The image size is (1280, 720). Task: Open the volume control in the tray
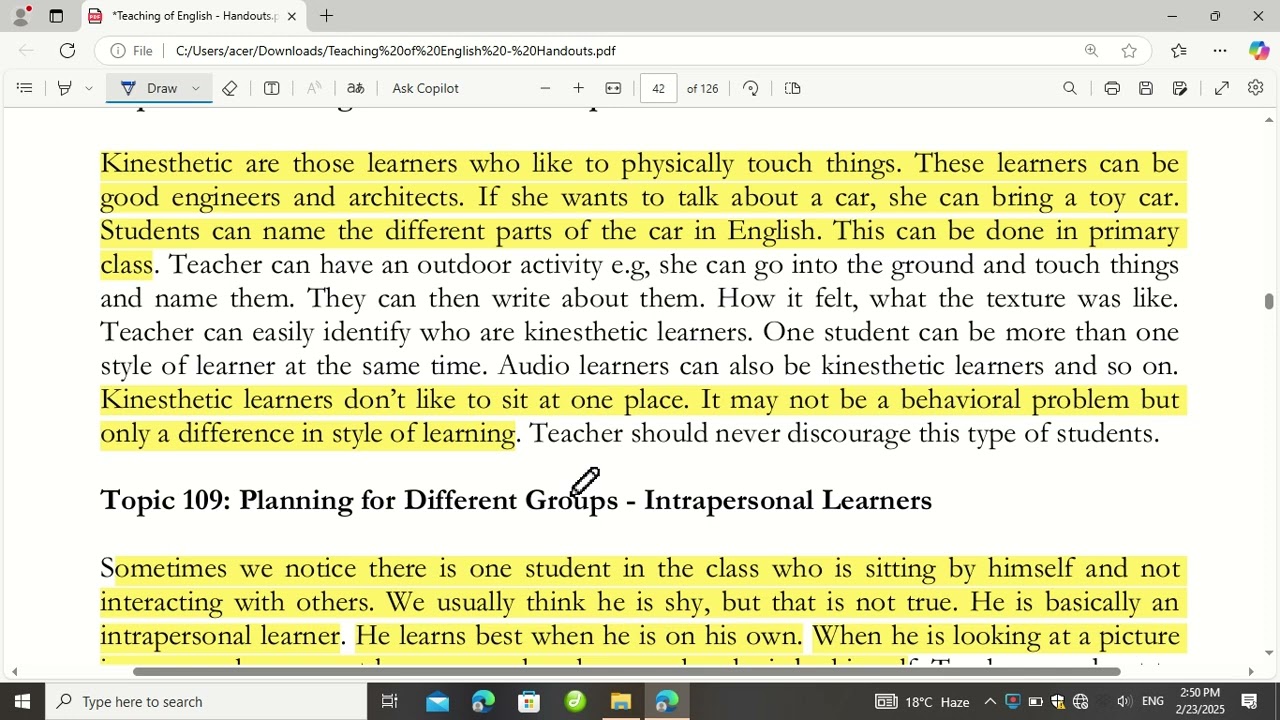coord(1123,701)
